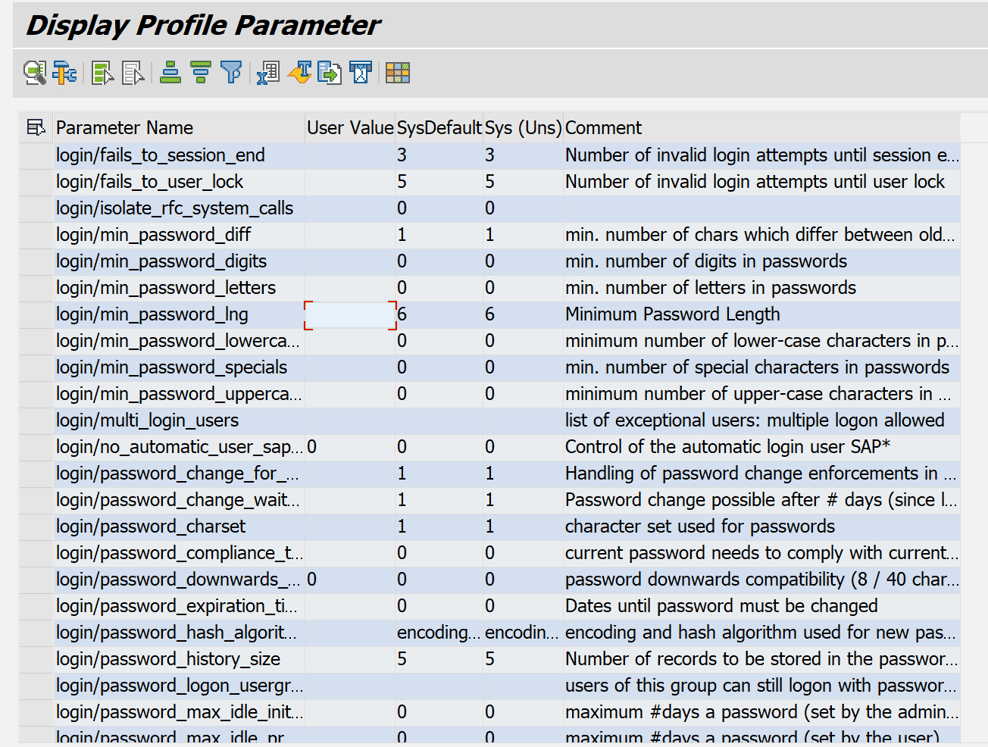988x747 pixels.
Task: Select the login/fails_to_user_lock parameter row
Action: coord(490,181)
